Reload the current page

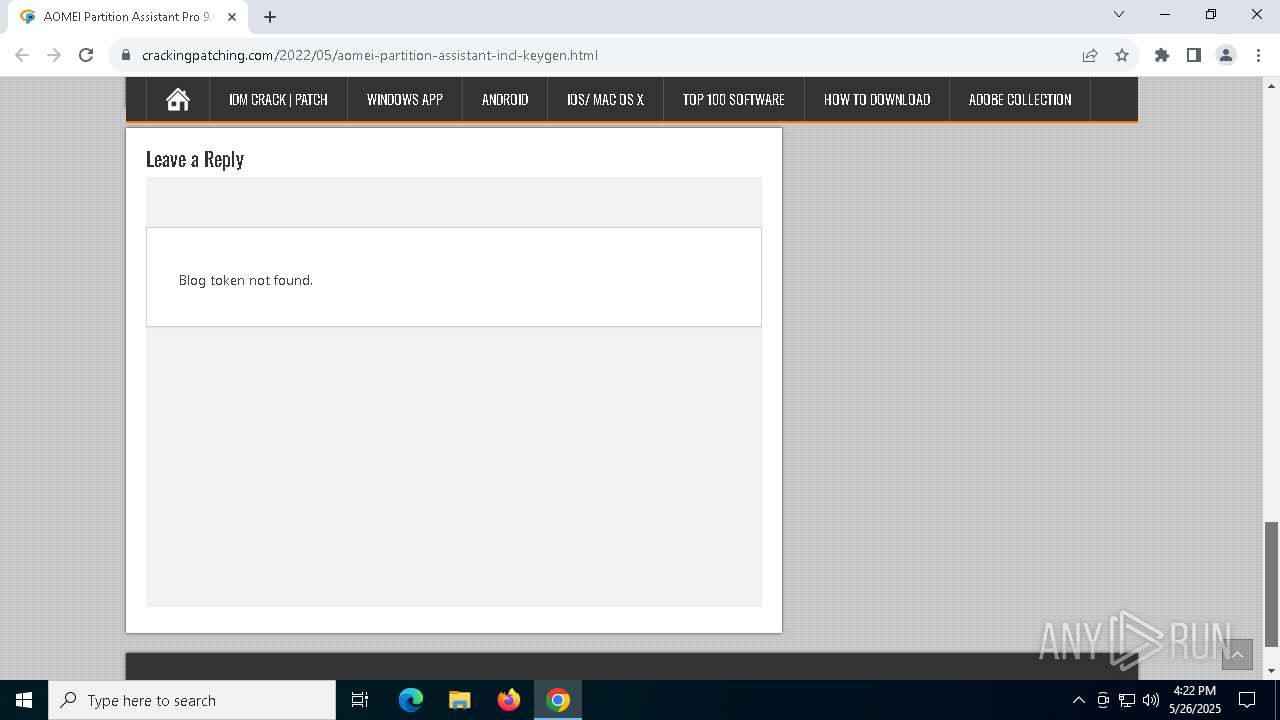click(x=86, y=55)
